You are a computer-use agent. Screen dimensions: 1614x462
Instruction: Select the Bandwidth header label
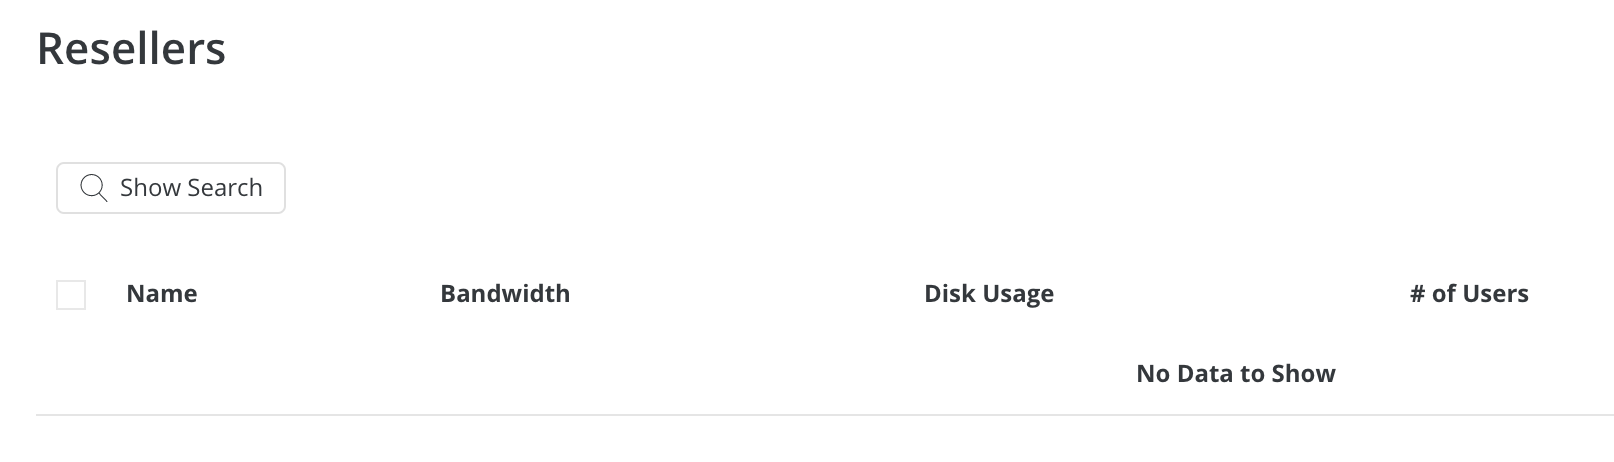(505, 294)
